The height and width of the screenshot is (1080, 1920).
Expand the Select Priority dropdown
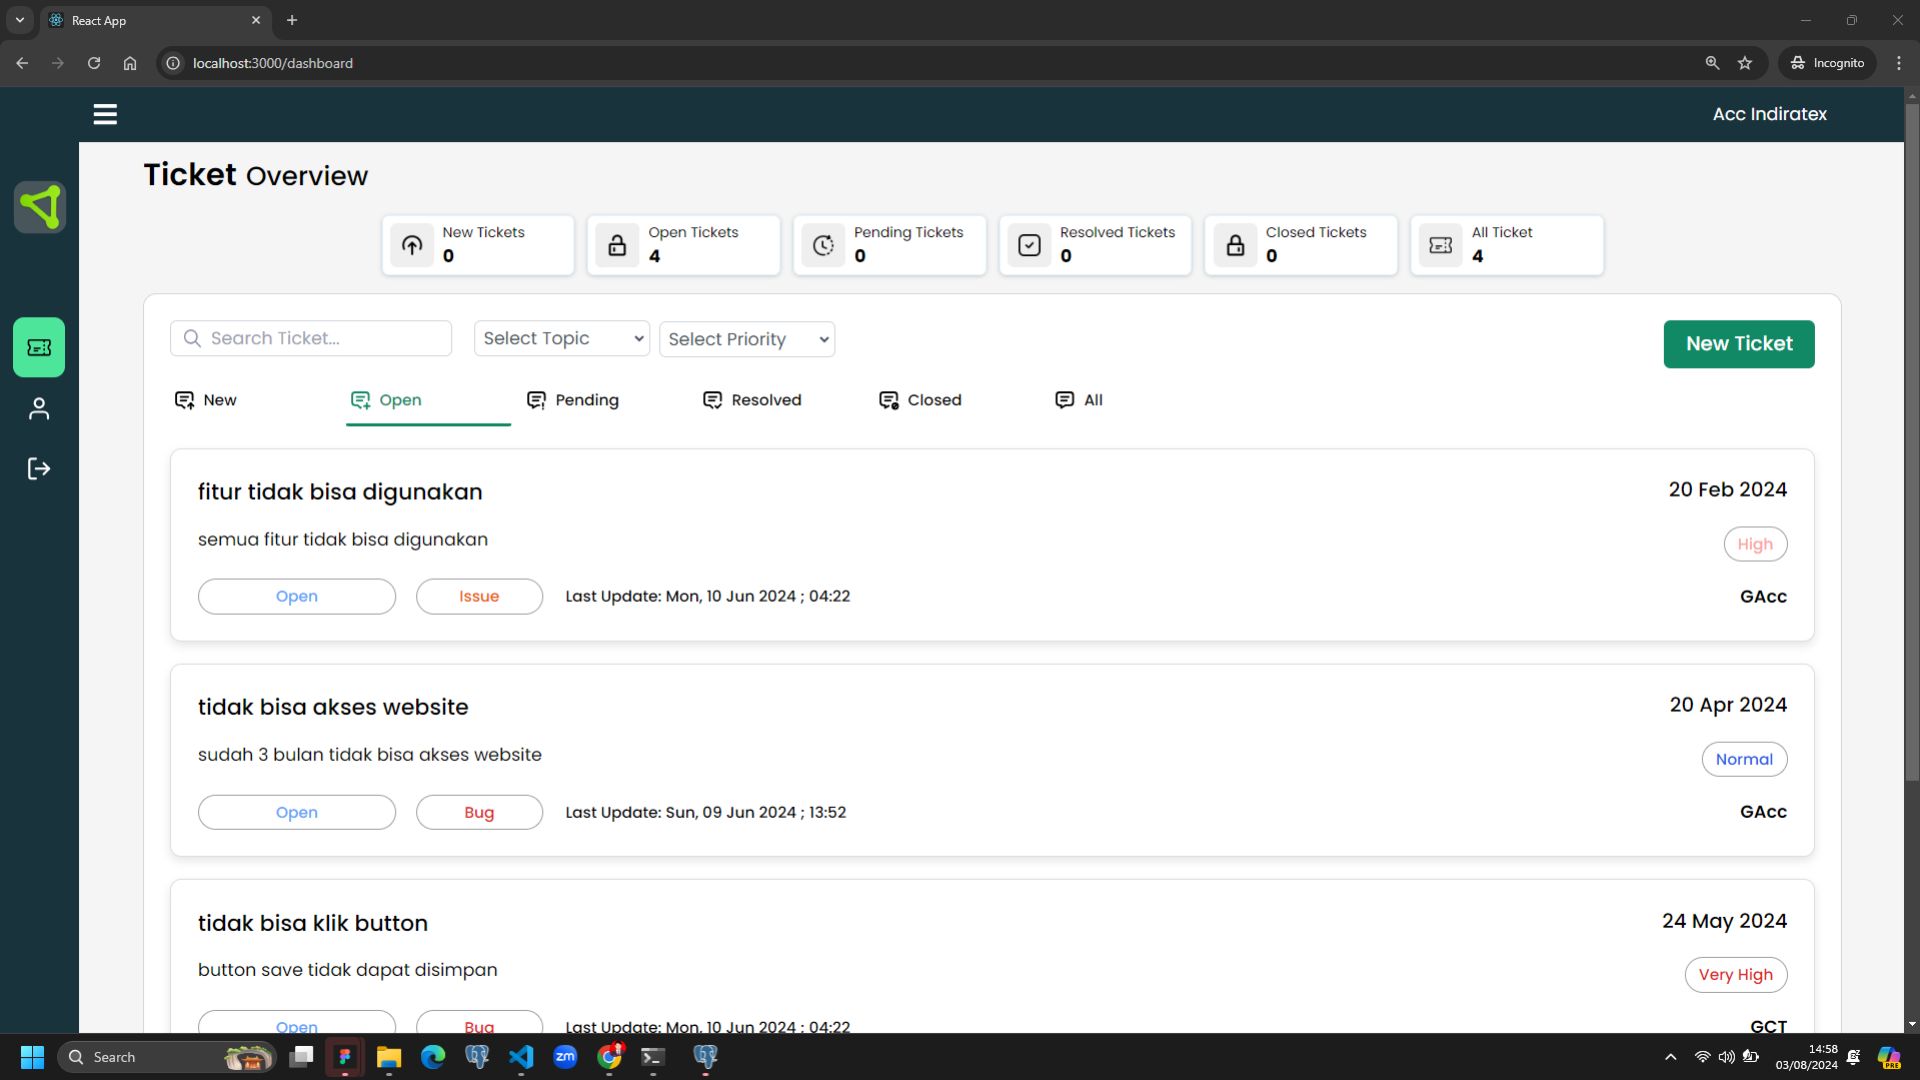pos(747,339)
